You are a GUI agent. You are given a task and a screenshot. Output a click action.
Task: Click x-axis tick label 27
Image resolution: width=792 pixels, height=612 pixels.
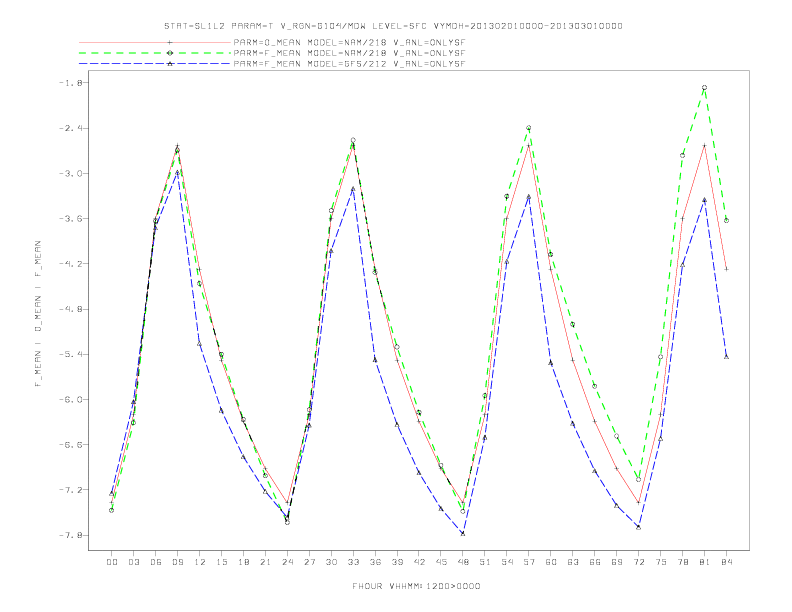(309, 562)
